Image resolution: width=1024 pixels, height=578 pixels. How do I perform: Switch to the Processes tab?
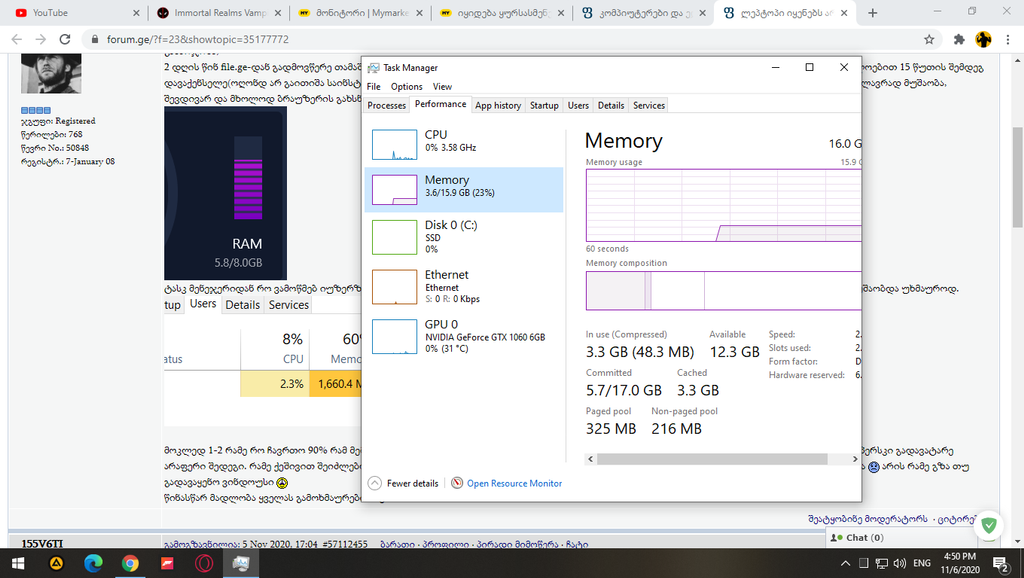click(x=386, y=105)
